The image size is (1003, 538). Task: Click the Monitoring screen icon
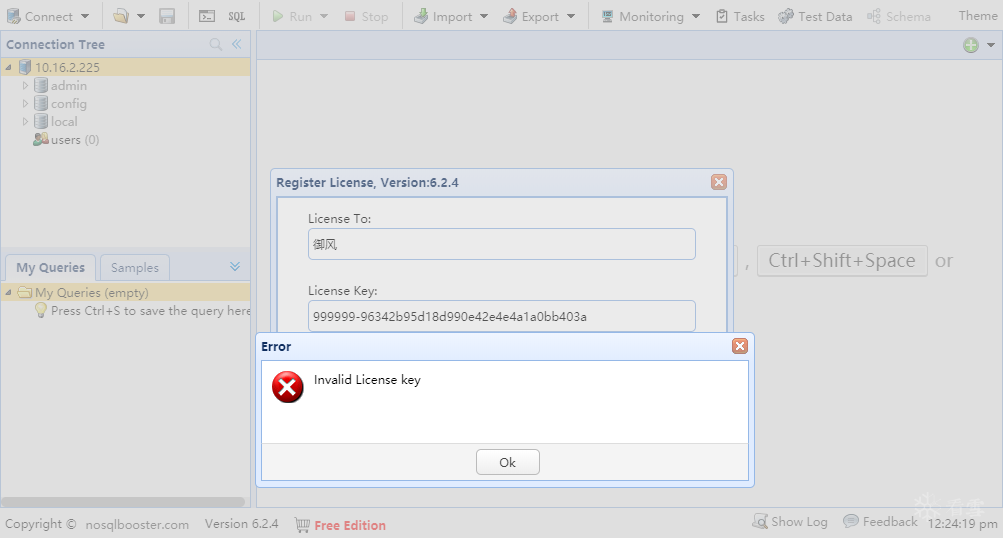tap(608, 17)
